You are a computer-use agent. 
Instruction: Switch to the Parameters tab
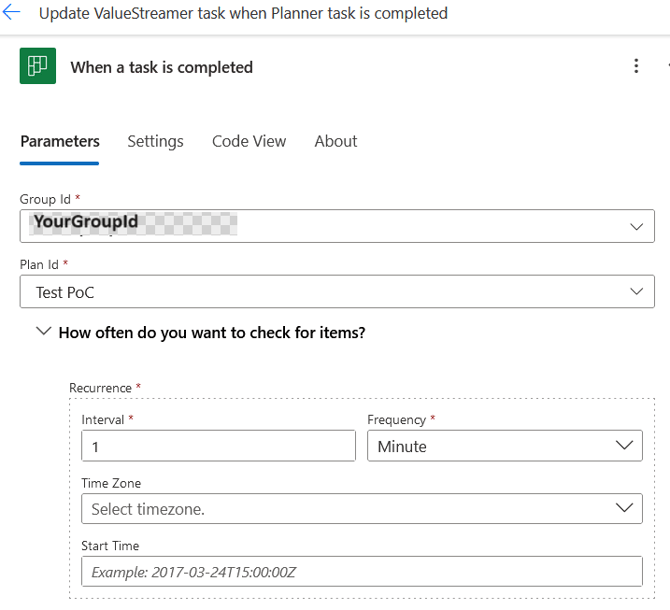pyautogui.click(x=60, y=142)
